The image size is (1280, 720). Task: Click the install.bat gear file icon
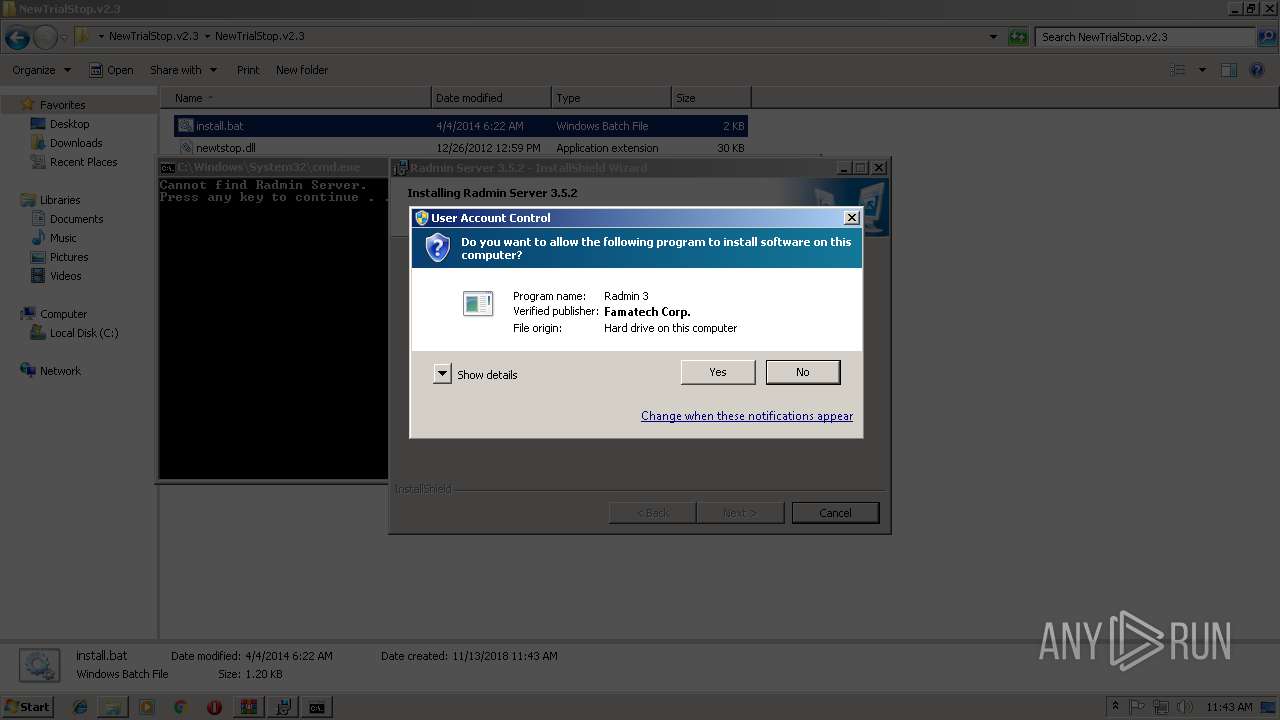185,126
